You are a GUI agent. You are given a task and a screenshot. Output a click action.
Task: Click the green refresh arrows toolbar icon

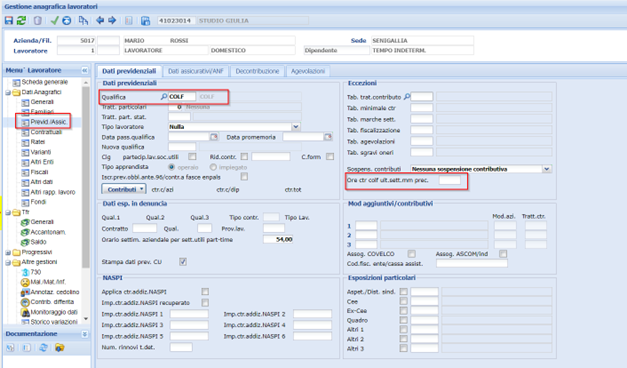[x=21, y=20]
